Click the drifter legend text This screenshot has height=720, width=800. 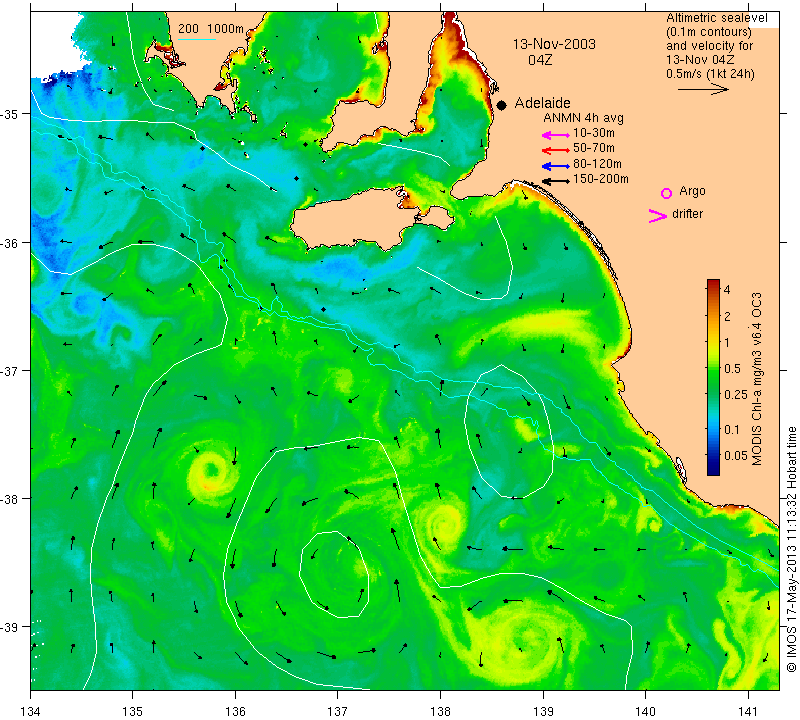click(x=687, y=214)
